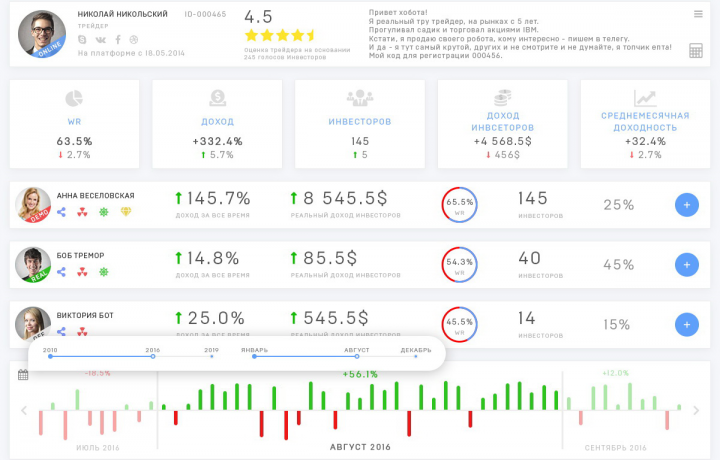Click Anna Veselovskaya's avatar
The image size is (720, 460).
(x=33, y=205)
